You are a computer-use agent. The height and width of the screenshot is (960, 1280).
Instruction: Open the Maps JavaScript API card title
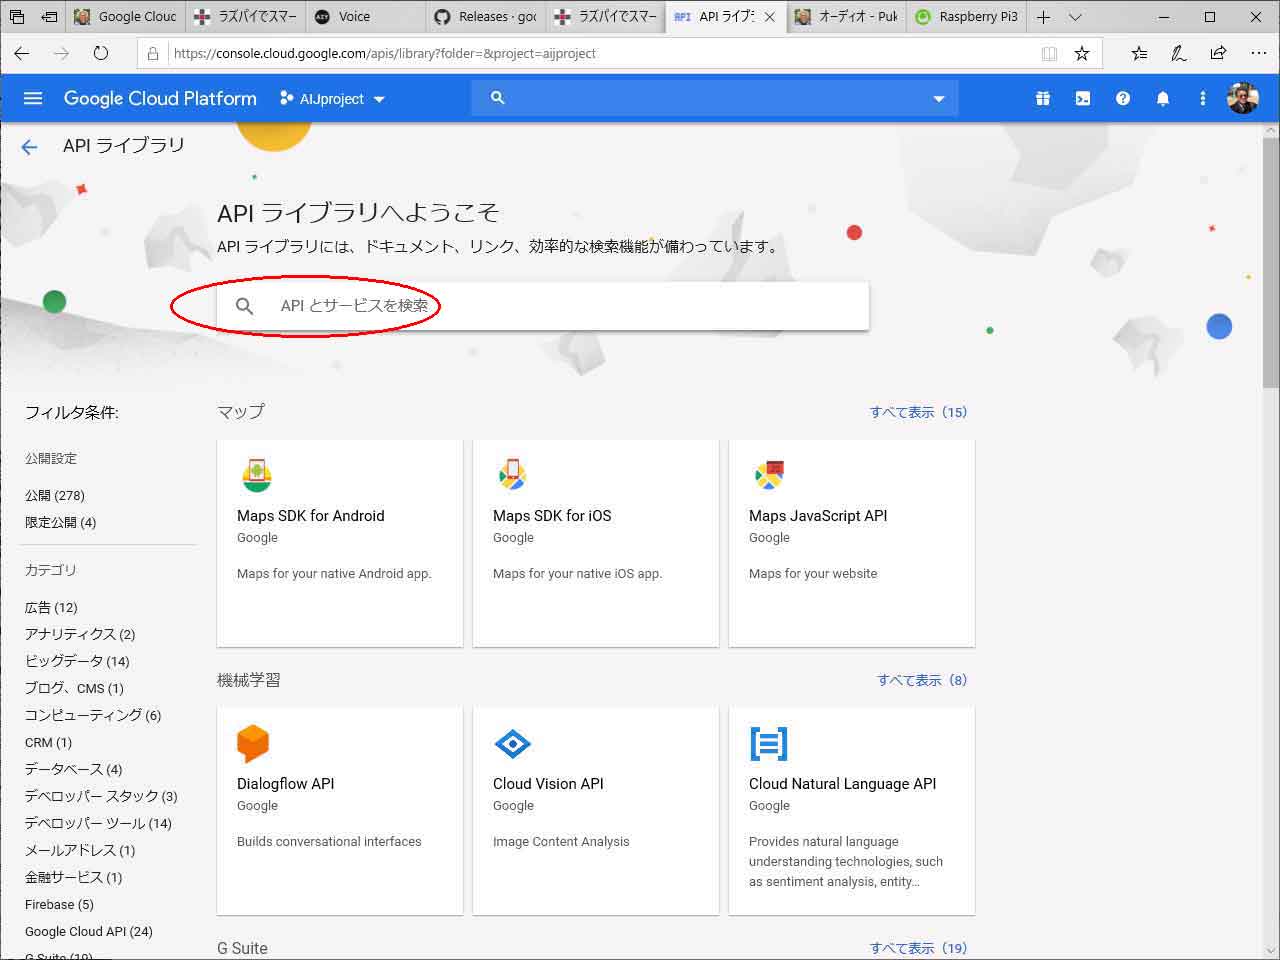click(818, 516)
